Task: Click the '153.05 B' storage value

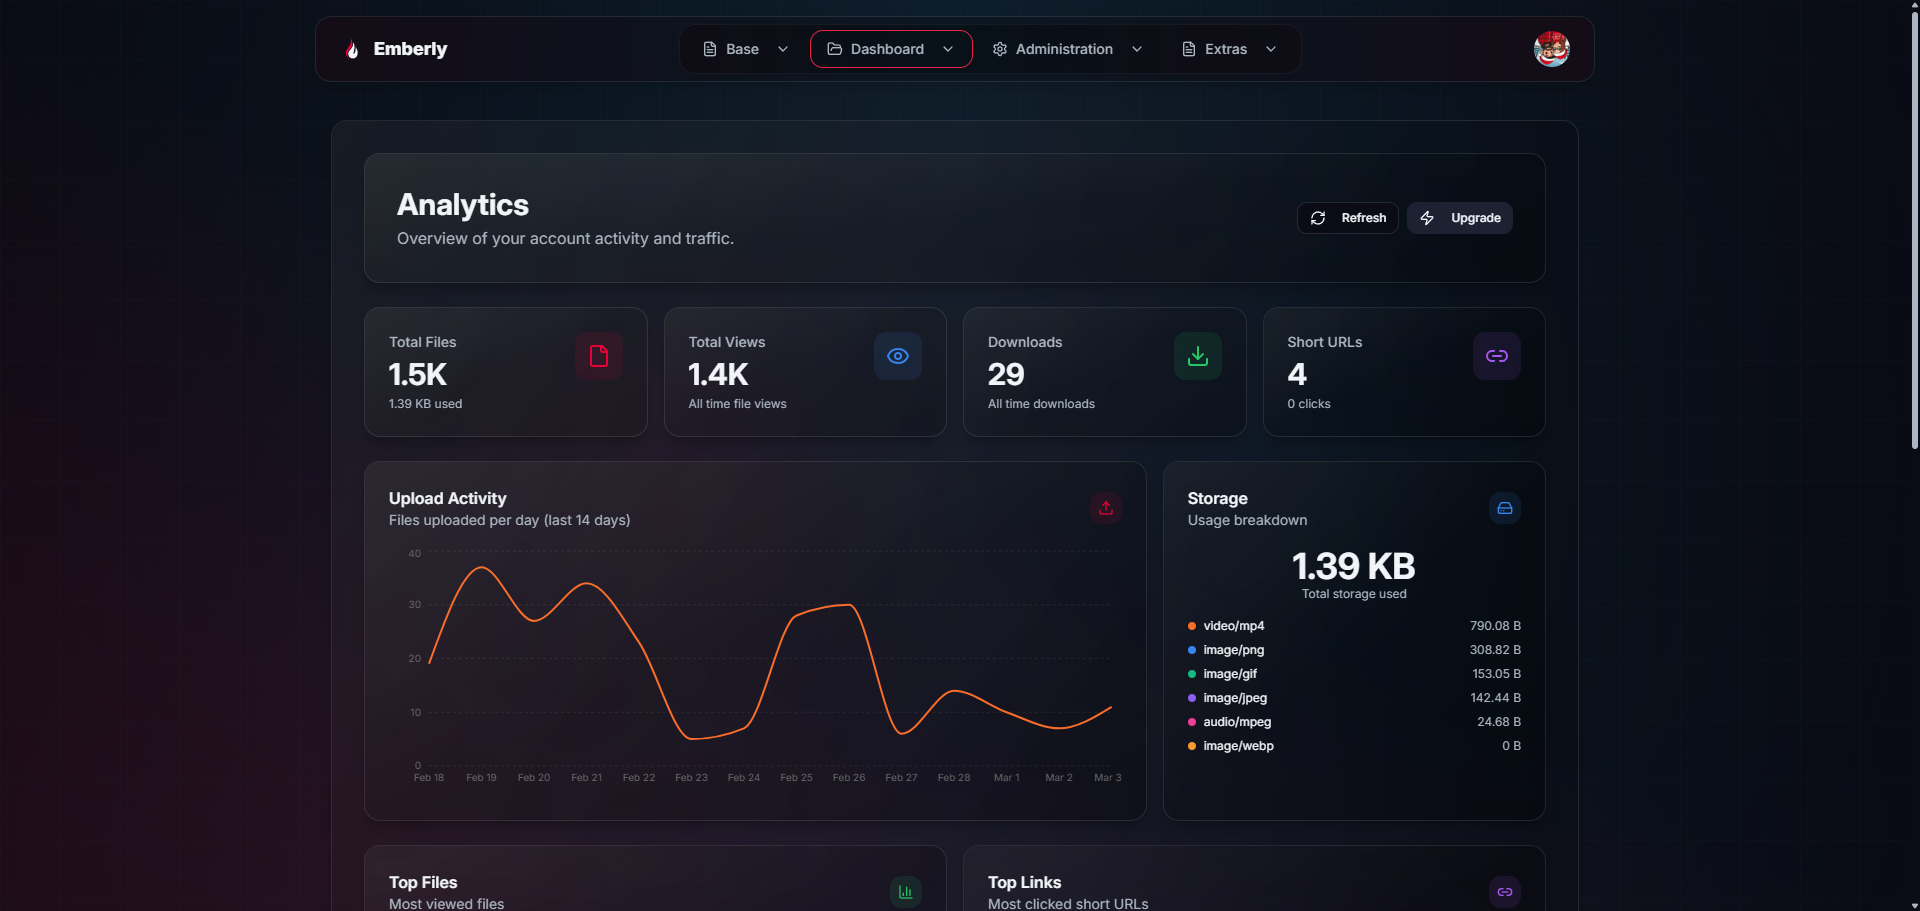Action: coord(1497,674)
